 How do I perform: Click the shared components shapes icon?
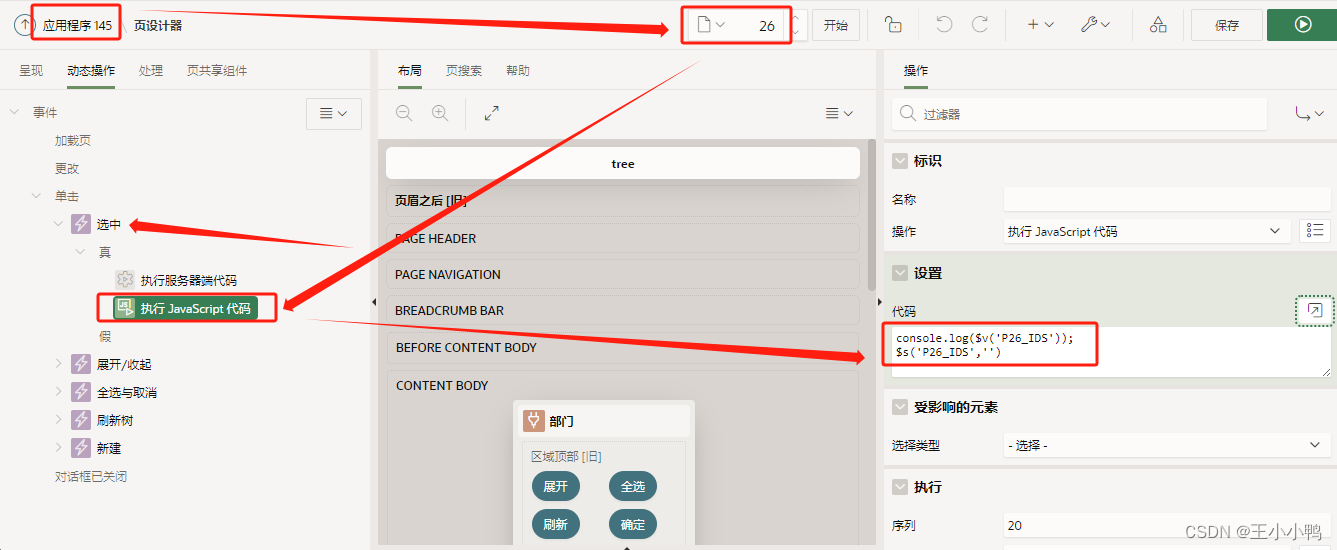pyautogui.click(x=1157, y=25)
